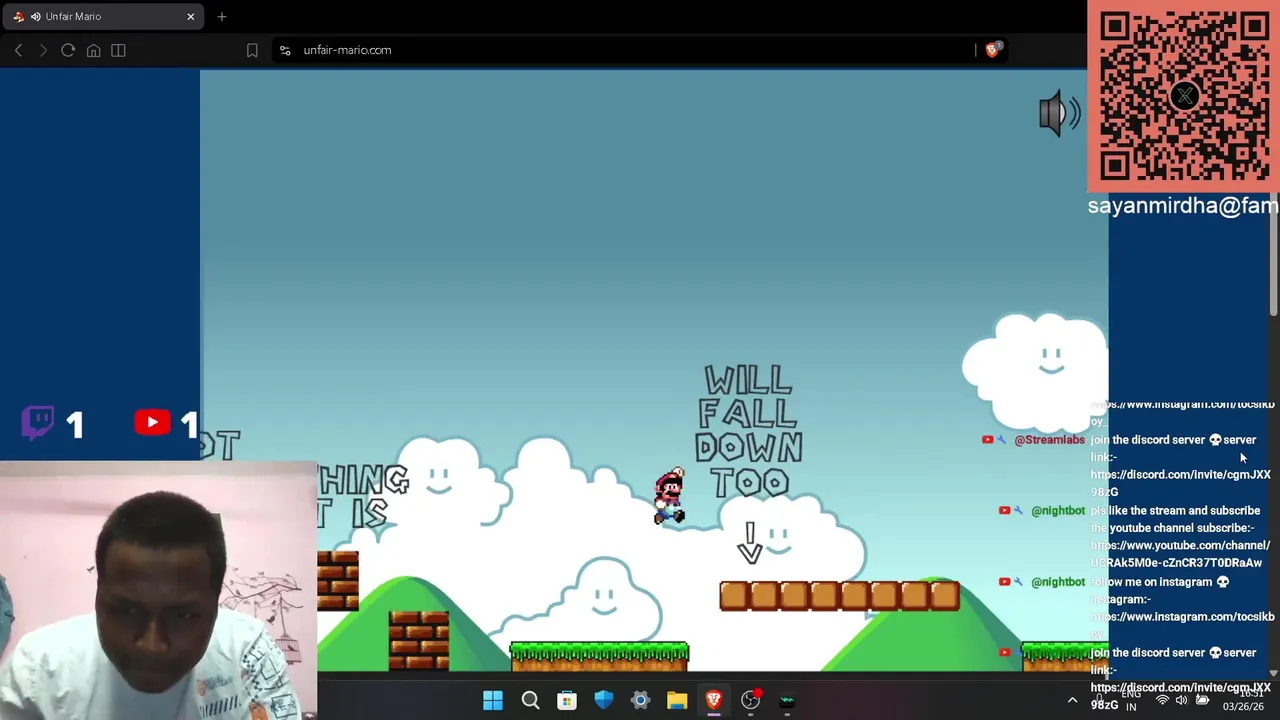The image size is (1280, 720).
Task: Reload the Unfair Mario page
Action: (x=68, y=50)
